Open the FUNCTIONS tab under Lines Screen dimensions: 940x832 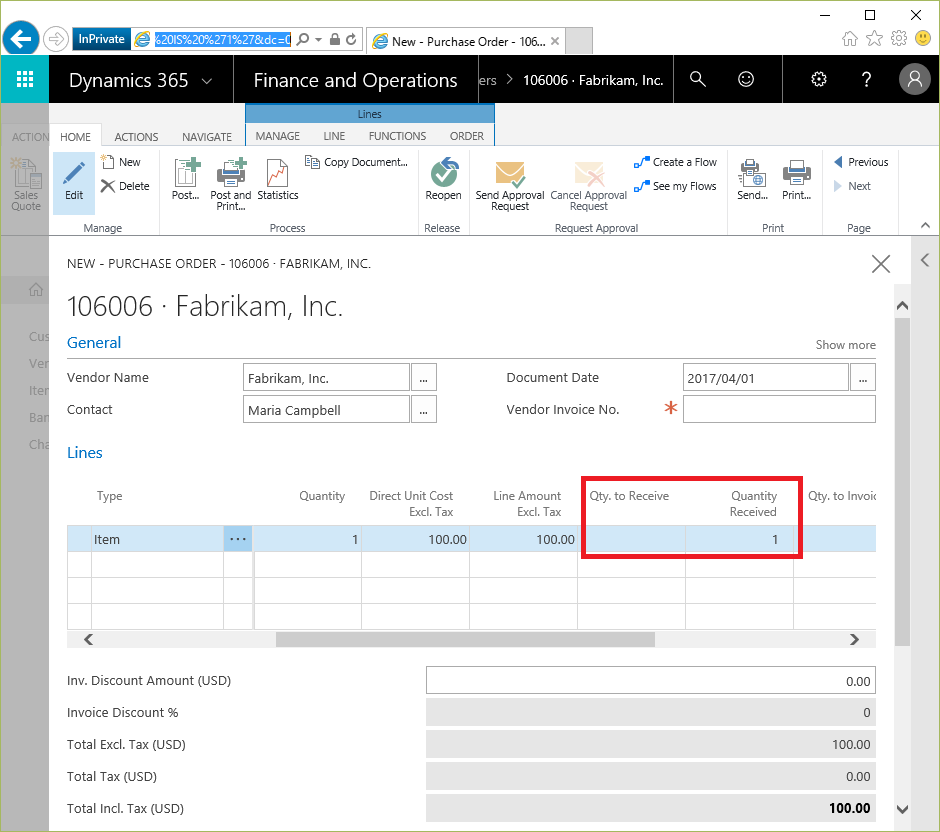[x=397, y=136]
